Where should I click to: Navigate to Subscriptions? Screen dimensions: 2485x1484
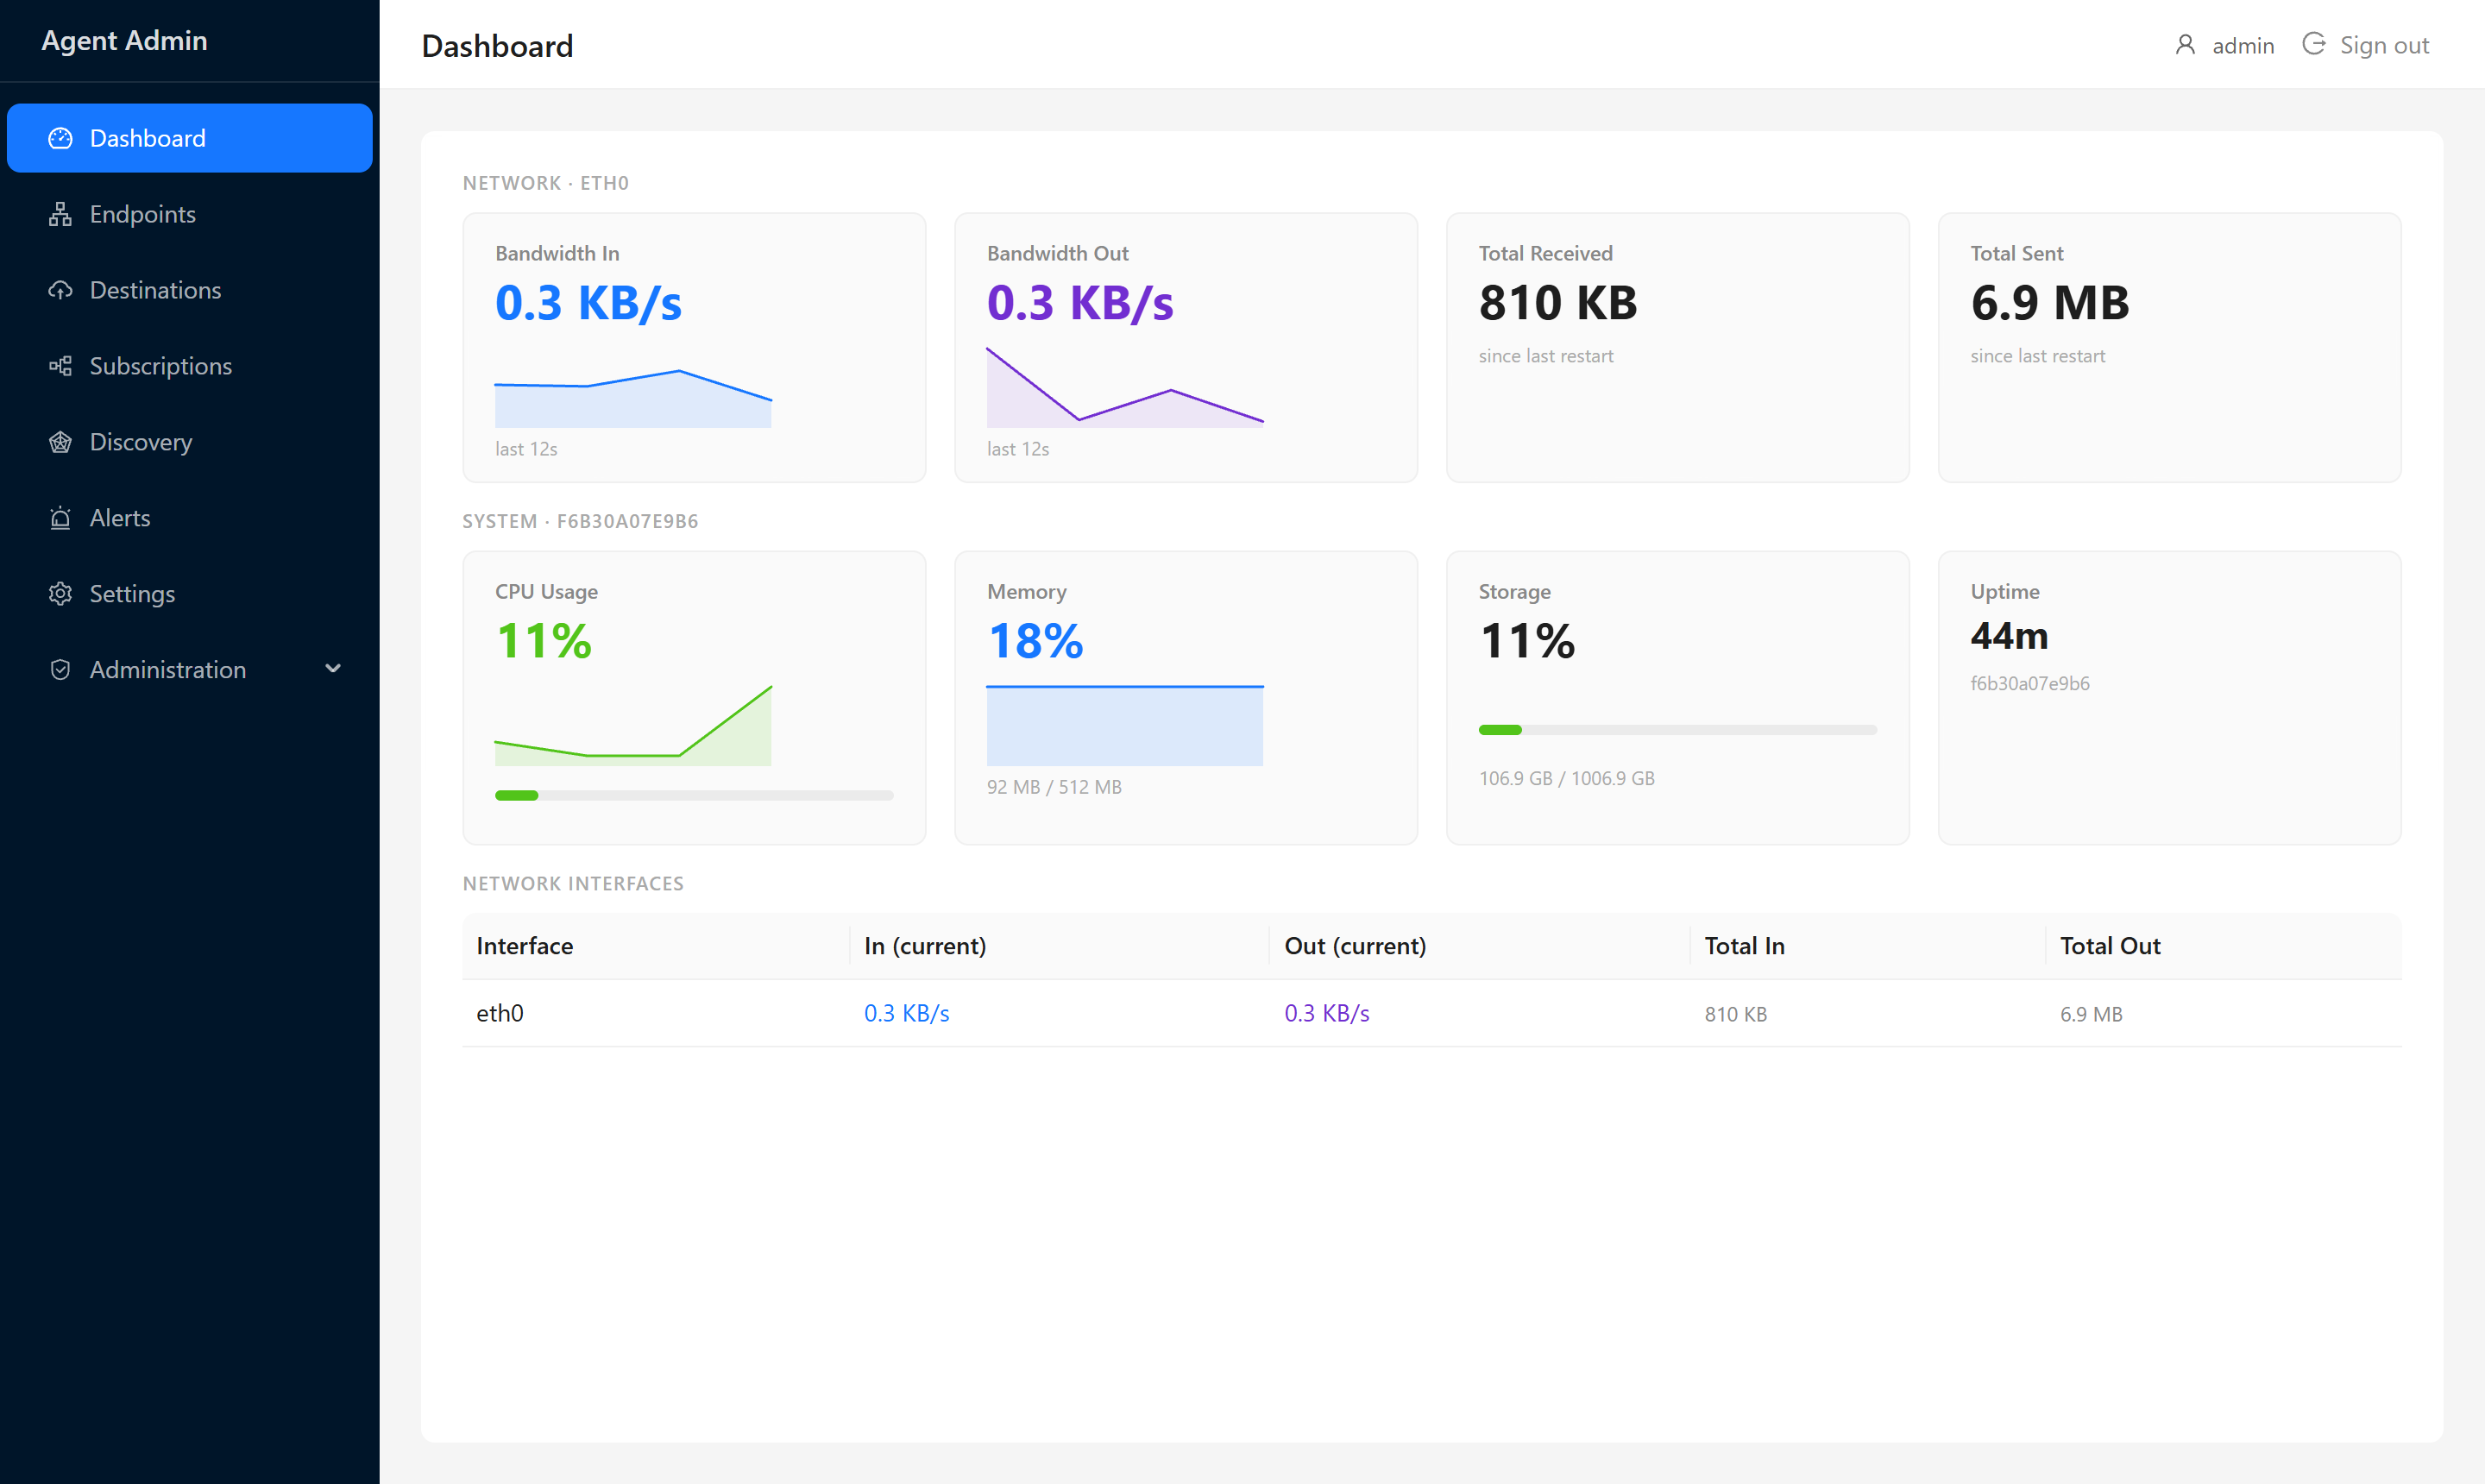tap(190, 366)
